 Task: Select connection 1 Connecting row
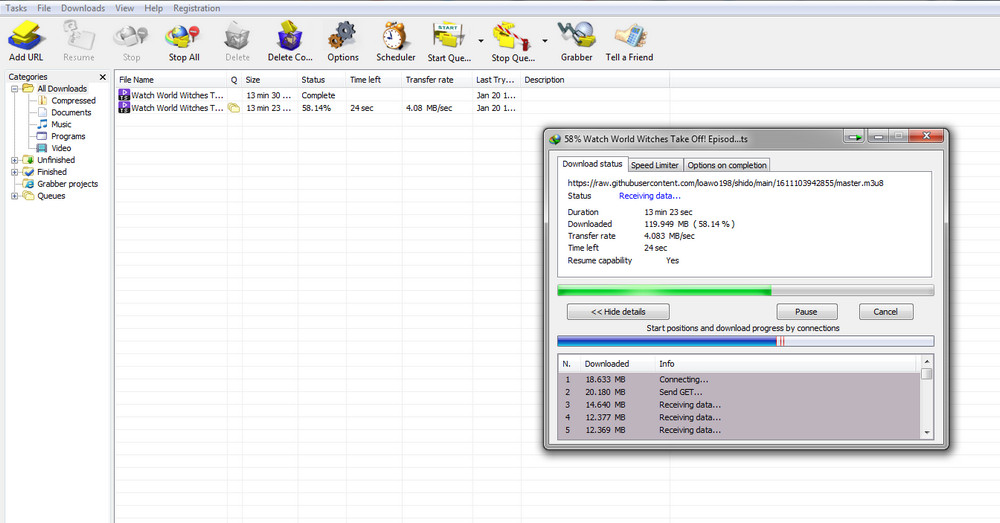740,379
